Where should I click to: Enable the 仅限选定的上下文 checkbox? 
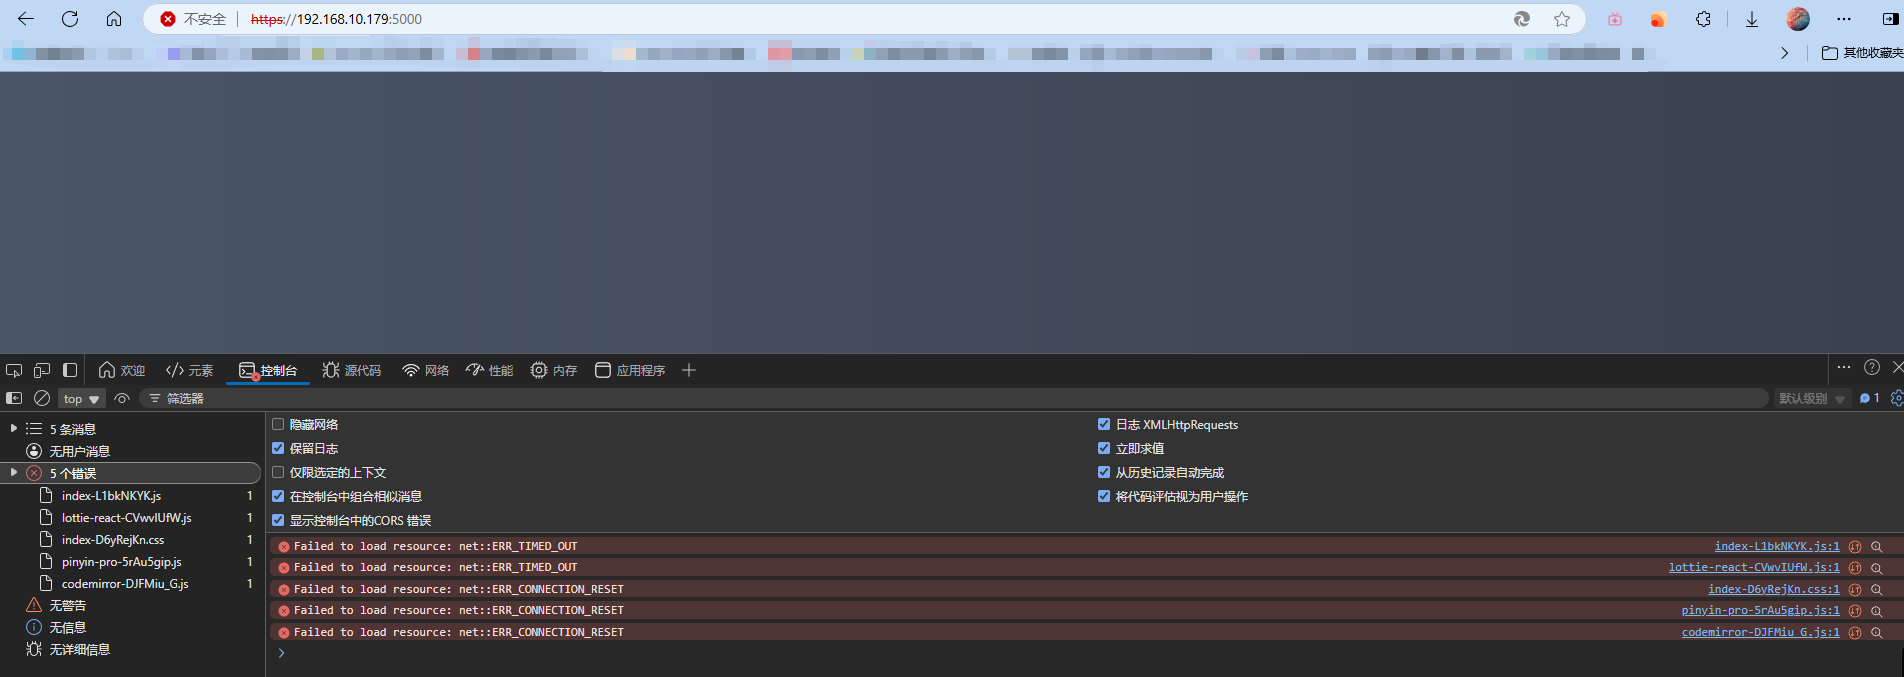[x=278, y=472]
